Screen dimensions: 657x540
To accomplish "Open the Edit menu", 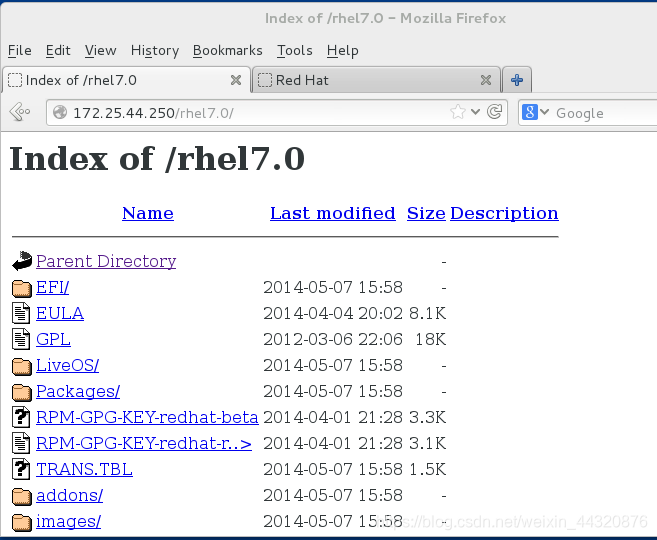I will (58, 50).
